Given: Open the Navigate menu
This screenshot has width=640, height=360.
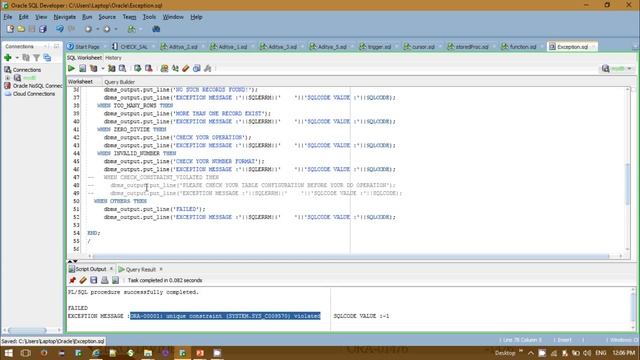Looking at the screenshot, I should click(x=64, y=17).
